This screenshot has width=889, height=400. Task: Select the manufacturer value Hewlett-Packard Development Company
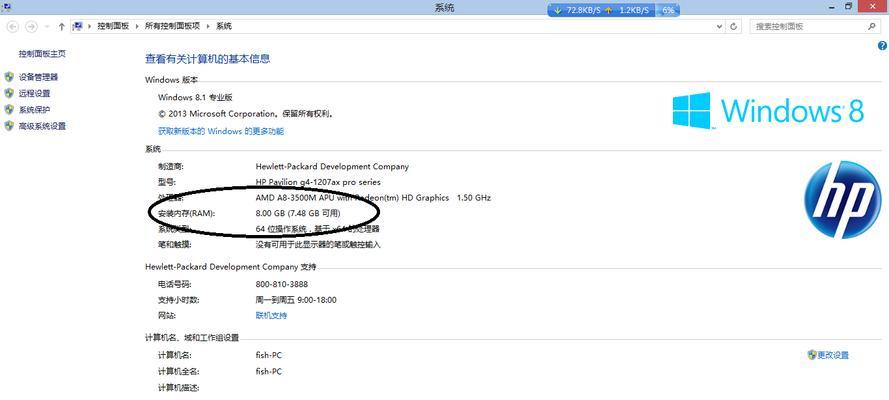pos(332,167)
